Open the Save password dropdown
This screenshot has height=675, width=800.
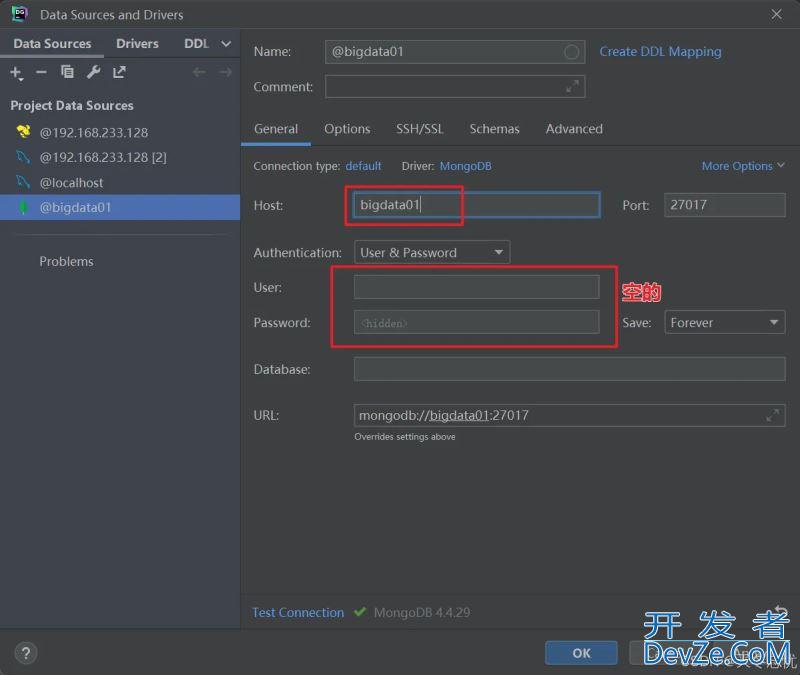[724, 322]
